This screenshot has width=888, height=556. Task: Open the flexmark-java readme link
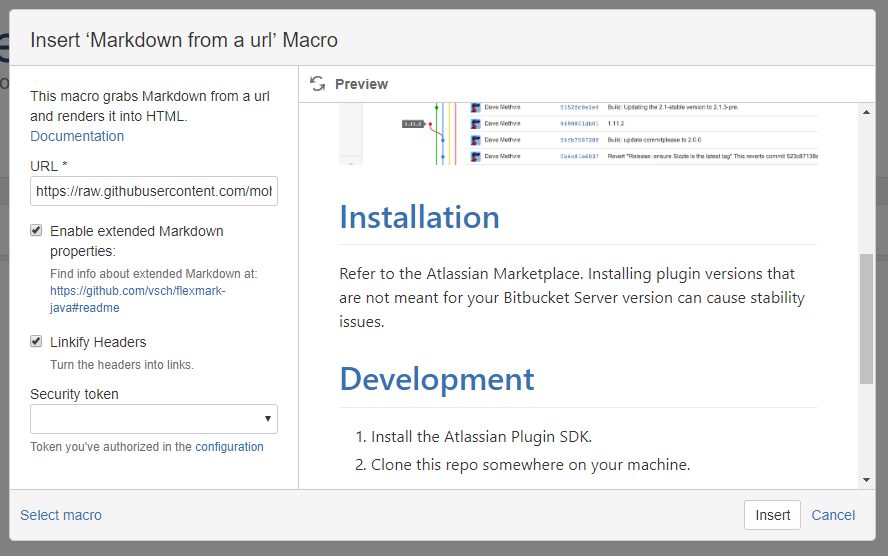point(138,300)
